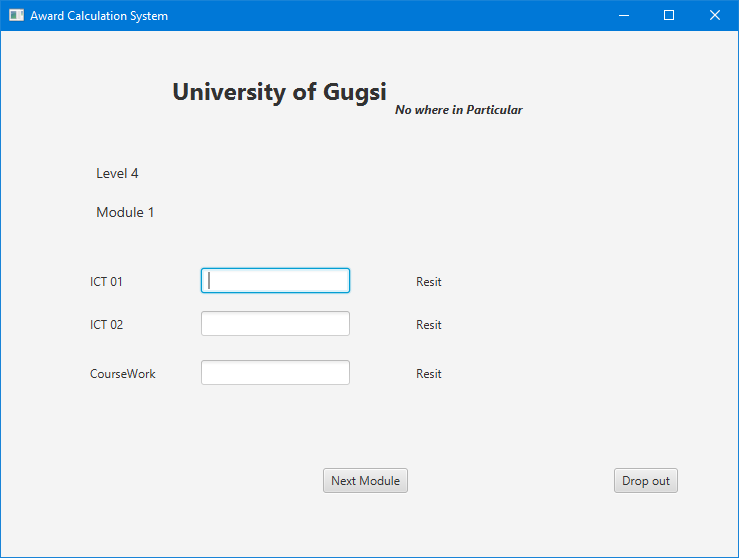Image resolution: width=739 pixels, height=558 pixels.
Task: Close the Award Calculation System window
Action: pyautogui.click(x=714, y=16)
